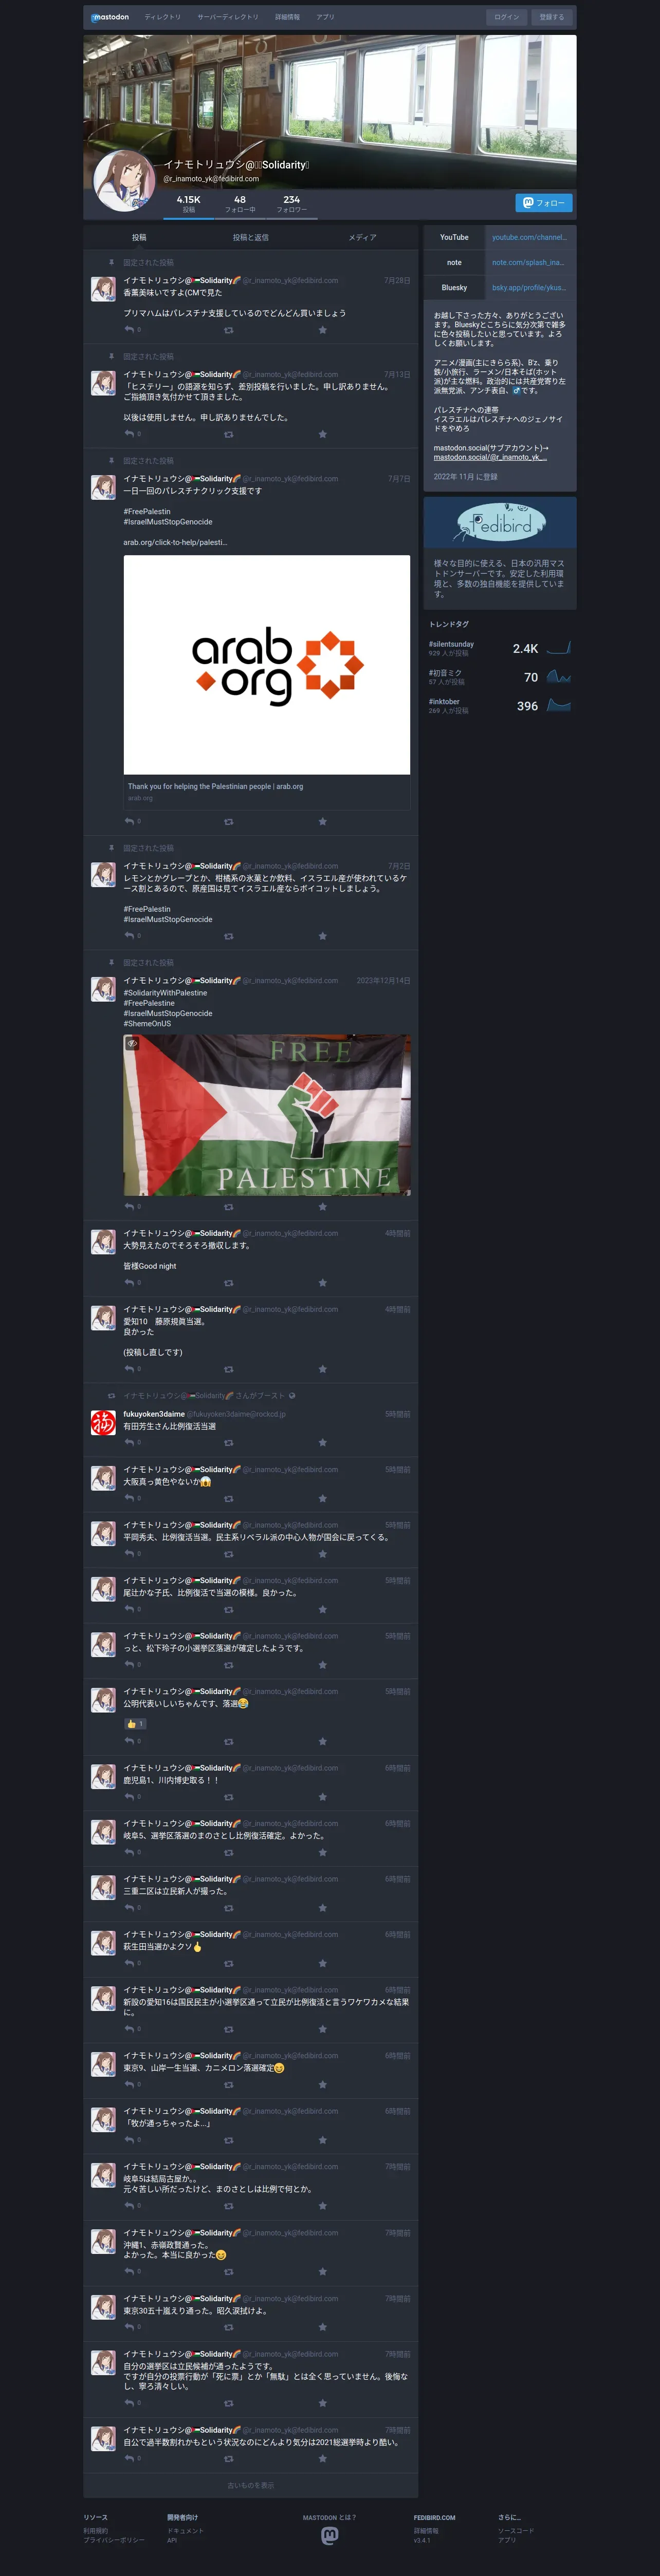Switch to the 投稿と返信 tab
Viewport: 660px width, 2576px height.
(x=250, y=237)
